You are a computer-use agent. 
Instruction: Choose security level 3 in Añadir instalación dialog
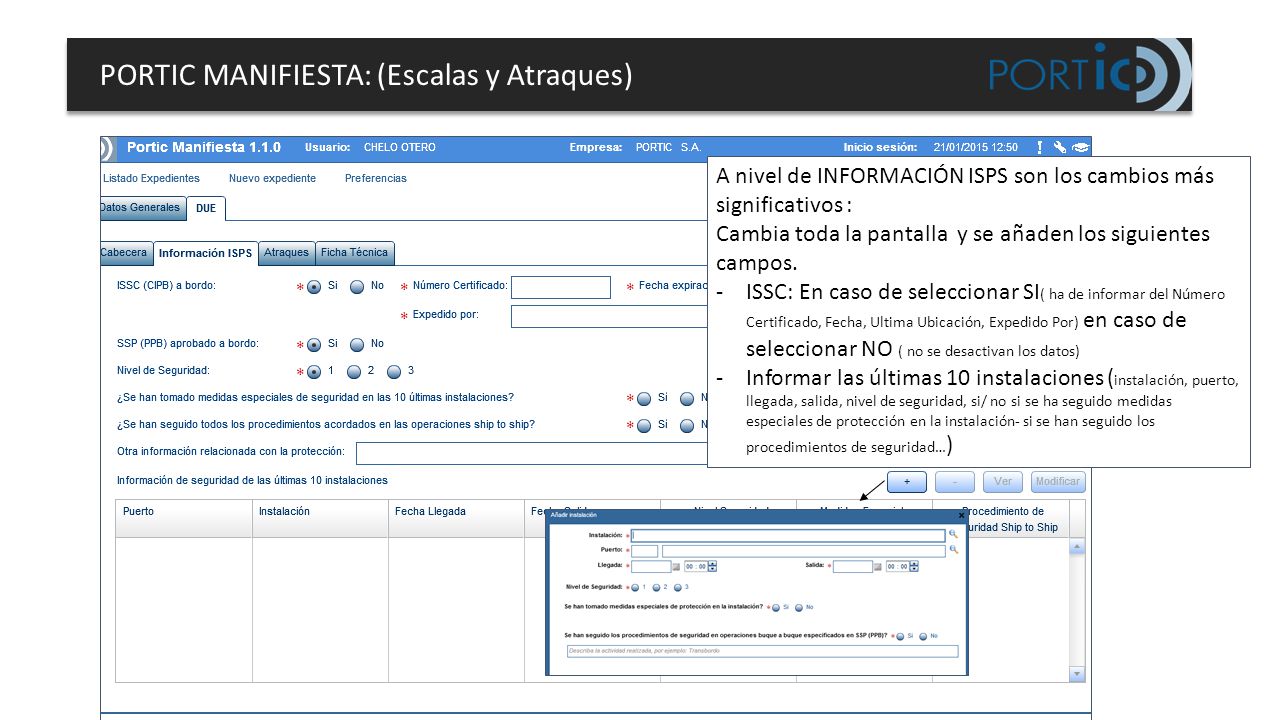[x=677, y=587]
